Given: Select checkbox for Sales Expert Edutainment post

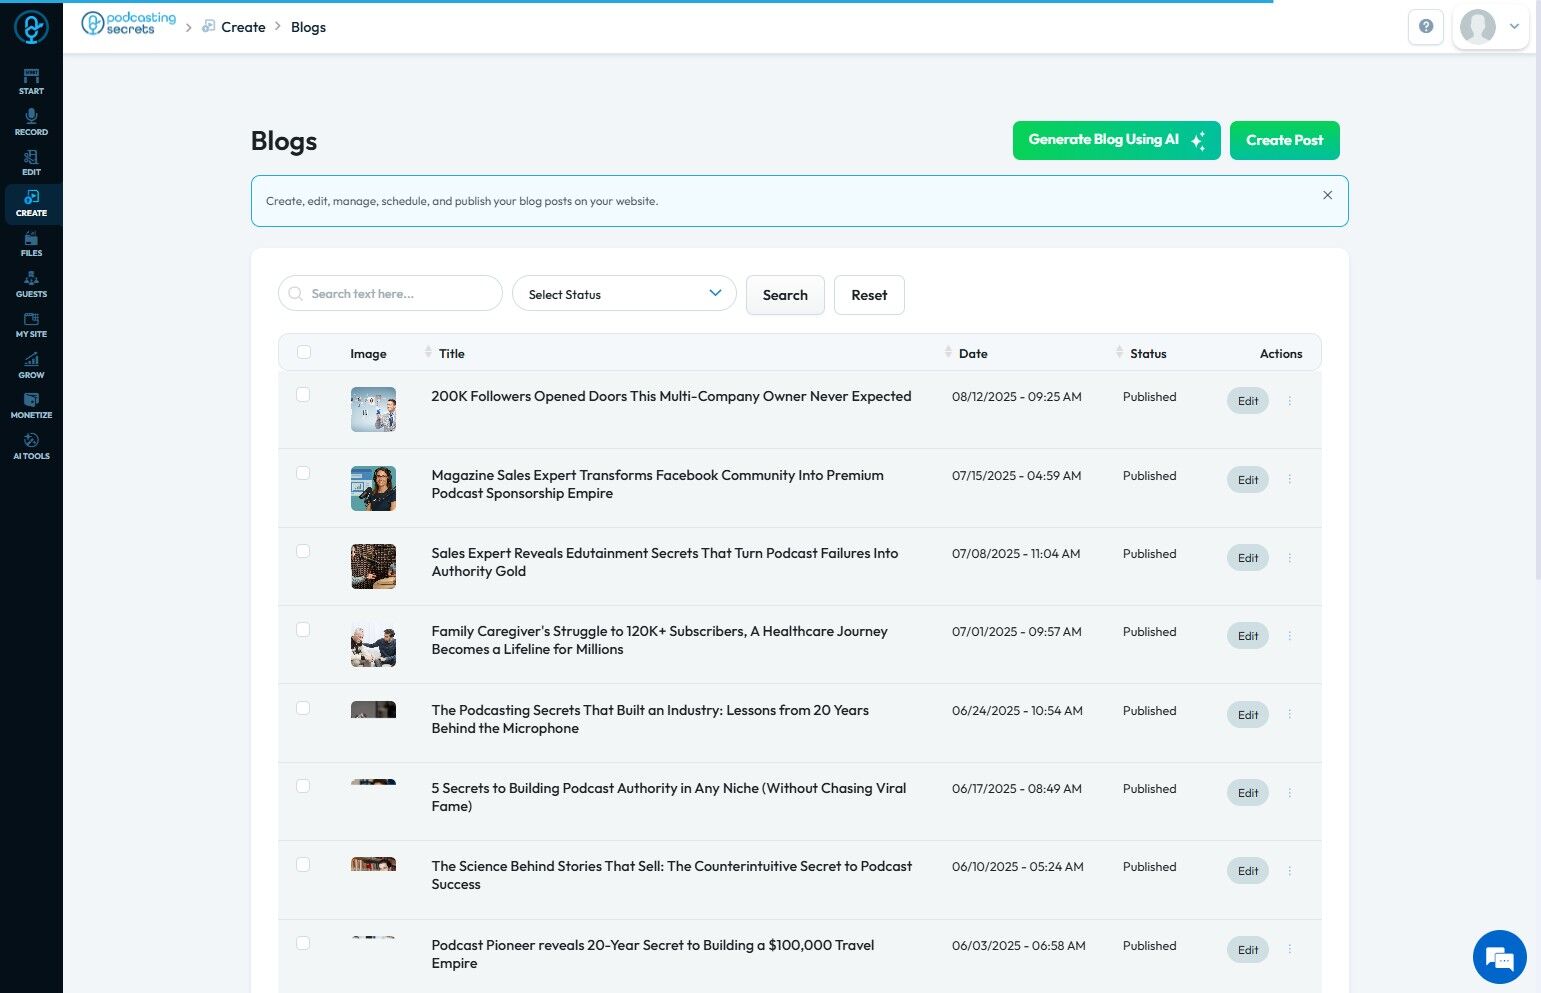Looking at the screenshot, I should (x=303, y=552).
